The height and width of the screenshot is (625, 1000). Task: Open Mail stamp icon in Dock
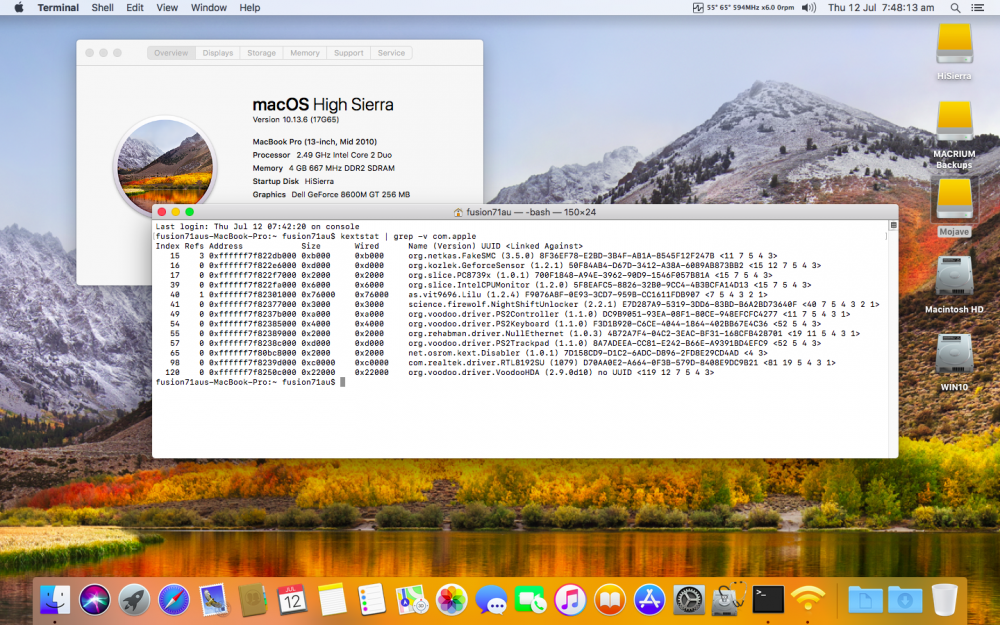click(213, 599)
